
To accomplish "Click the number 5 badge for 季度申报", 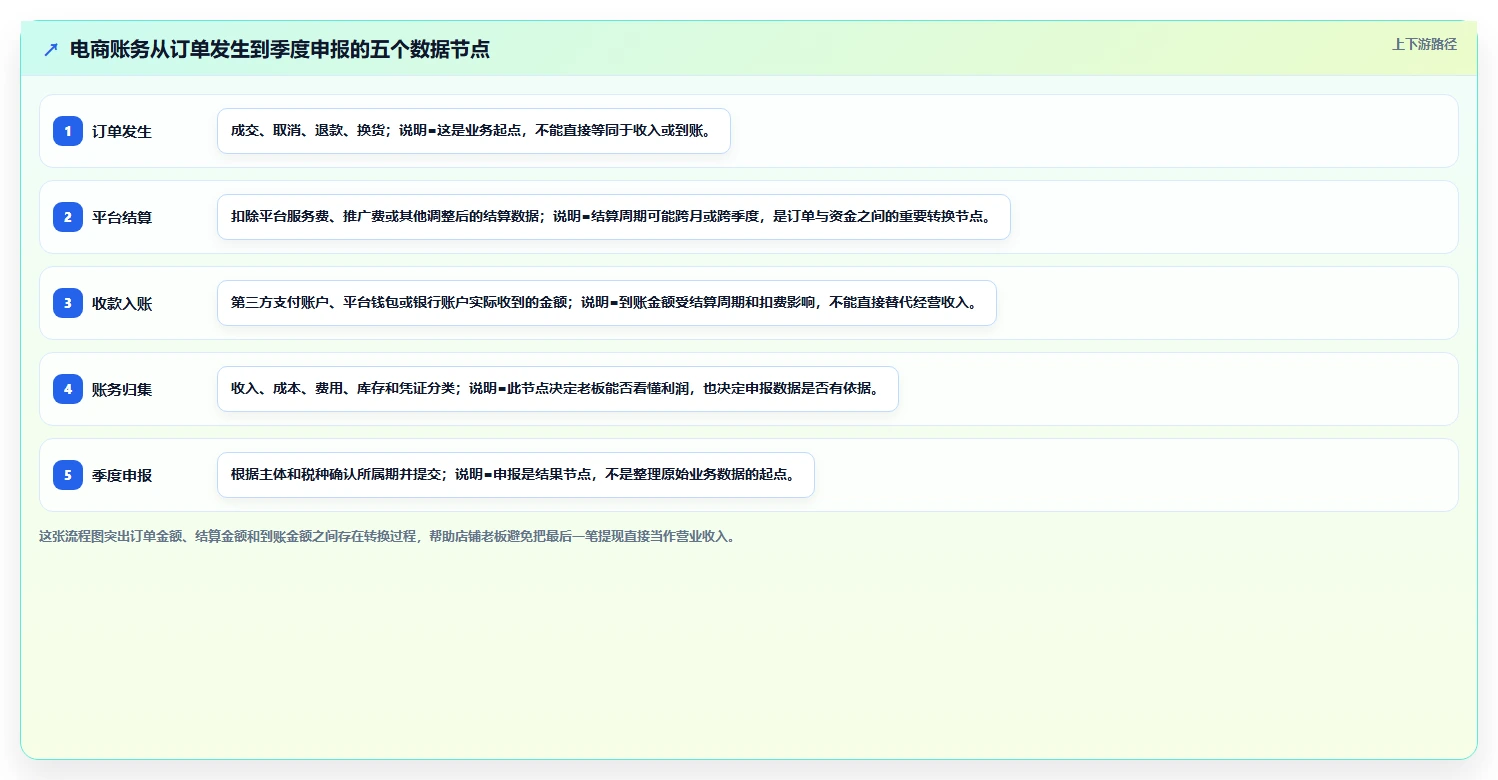I will tap(68, 475).
